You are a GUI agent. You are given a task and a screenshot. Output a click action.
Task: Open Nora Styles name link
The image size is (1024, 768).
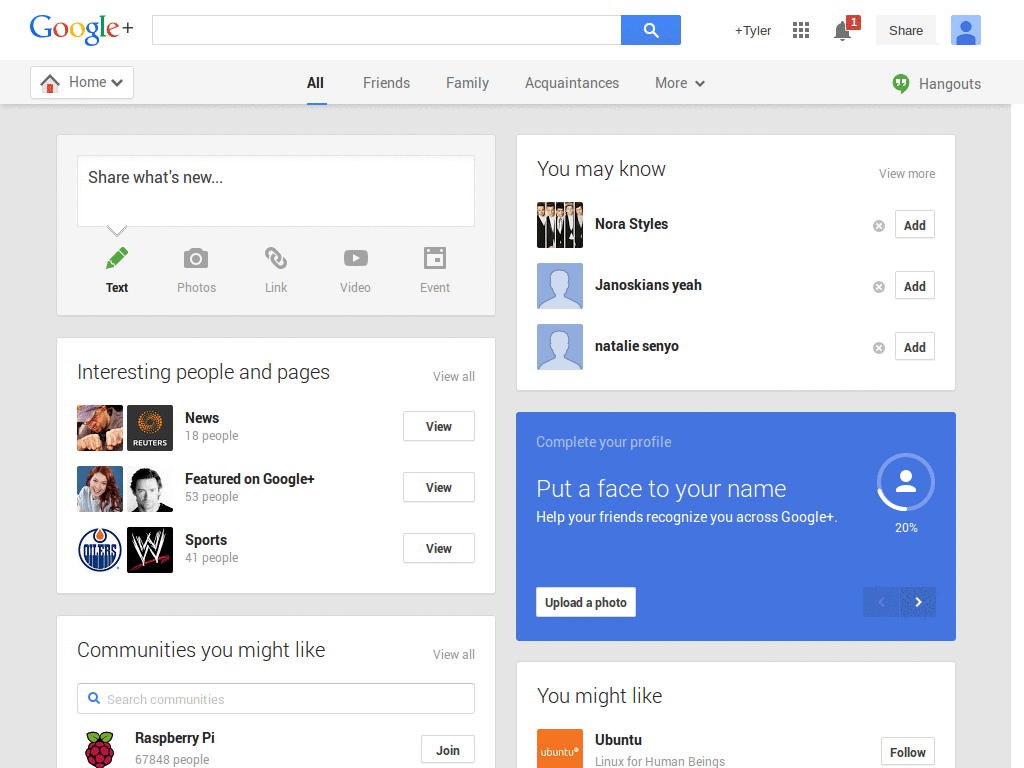coord(632,224)
